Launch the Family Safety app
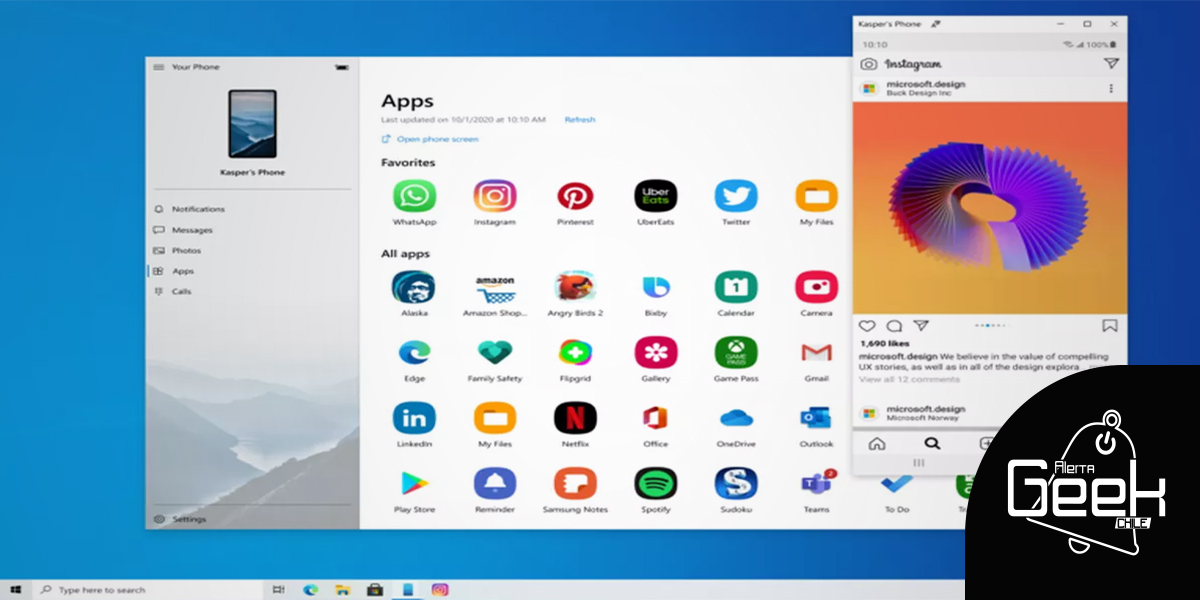The image size is (1200, 600). [x=494, y=352]
